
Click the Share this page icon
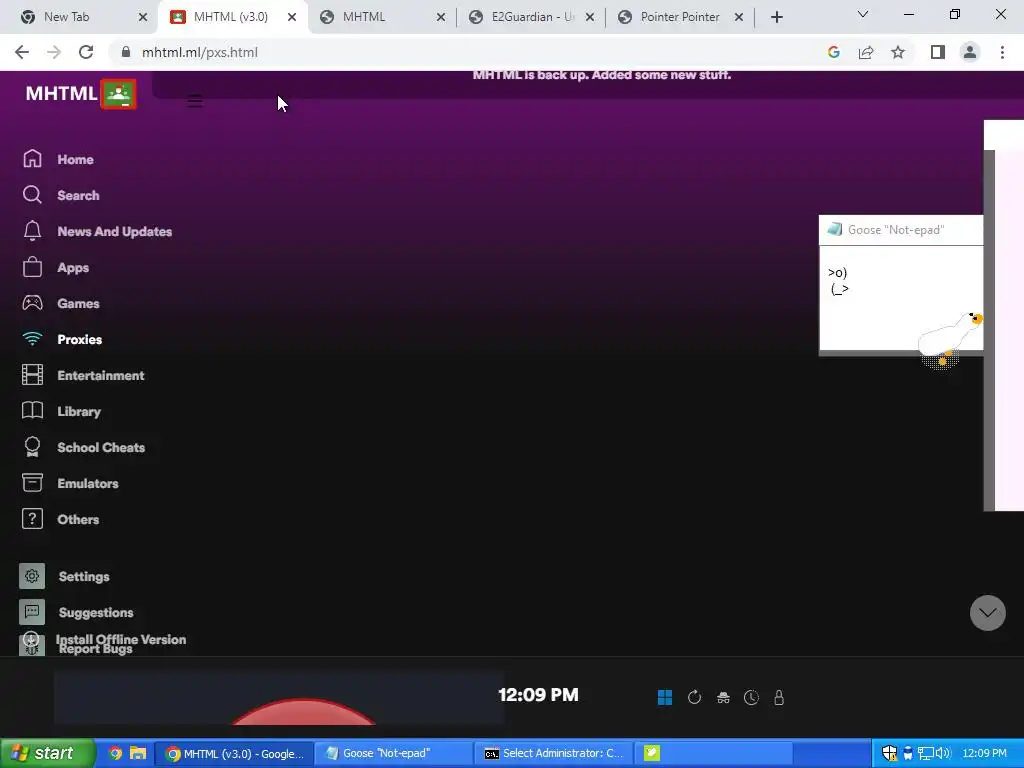pyautogui.click(x=866, y=52)
